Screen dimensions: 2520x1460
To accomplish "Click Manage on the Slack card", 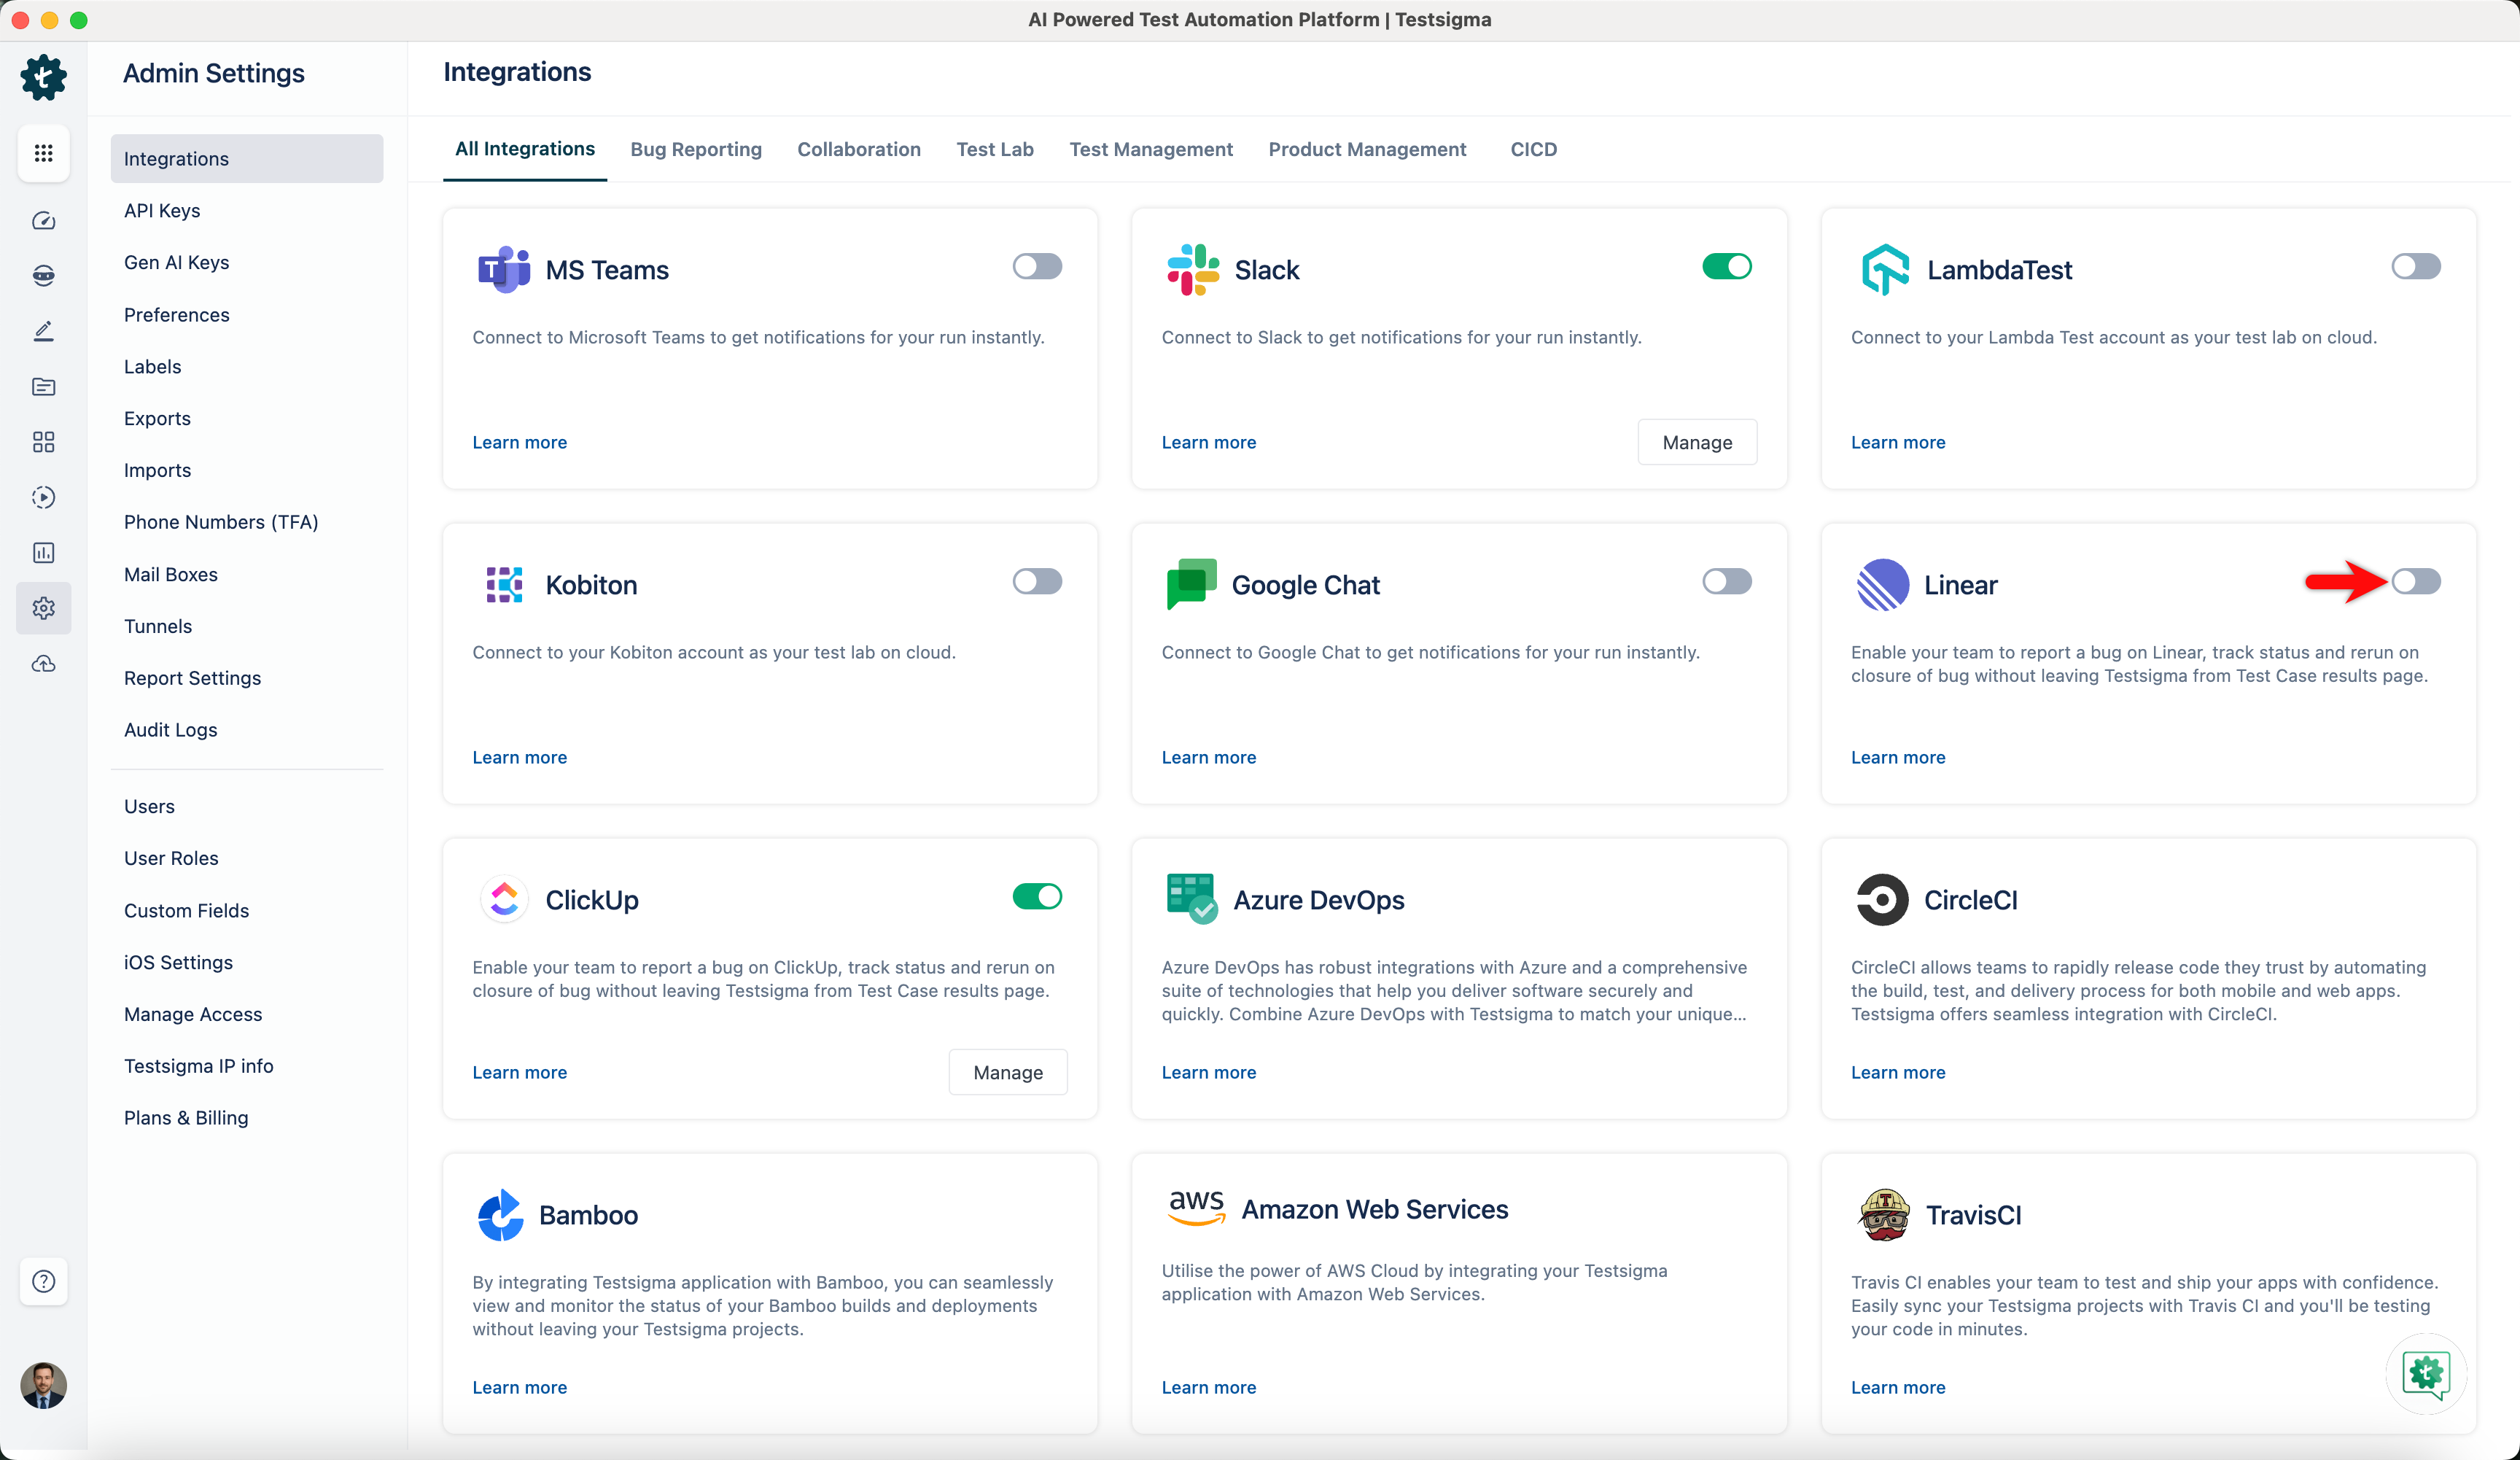I will [1697, 441].
